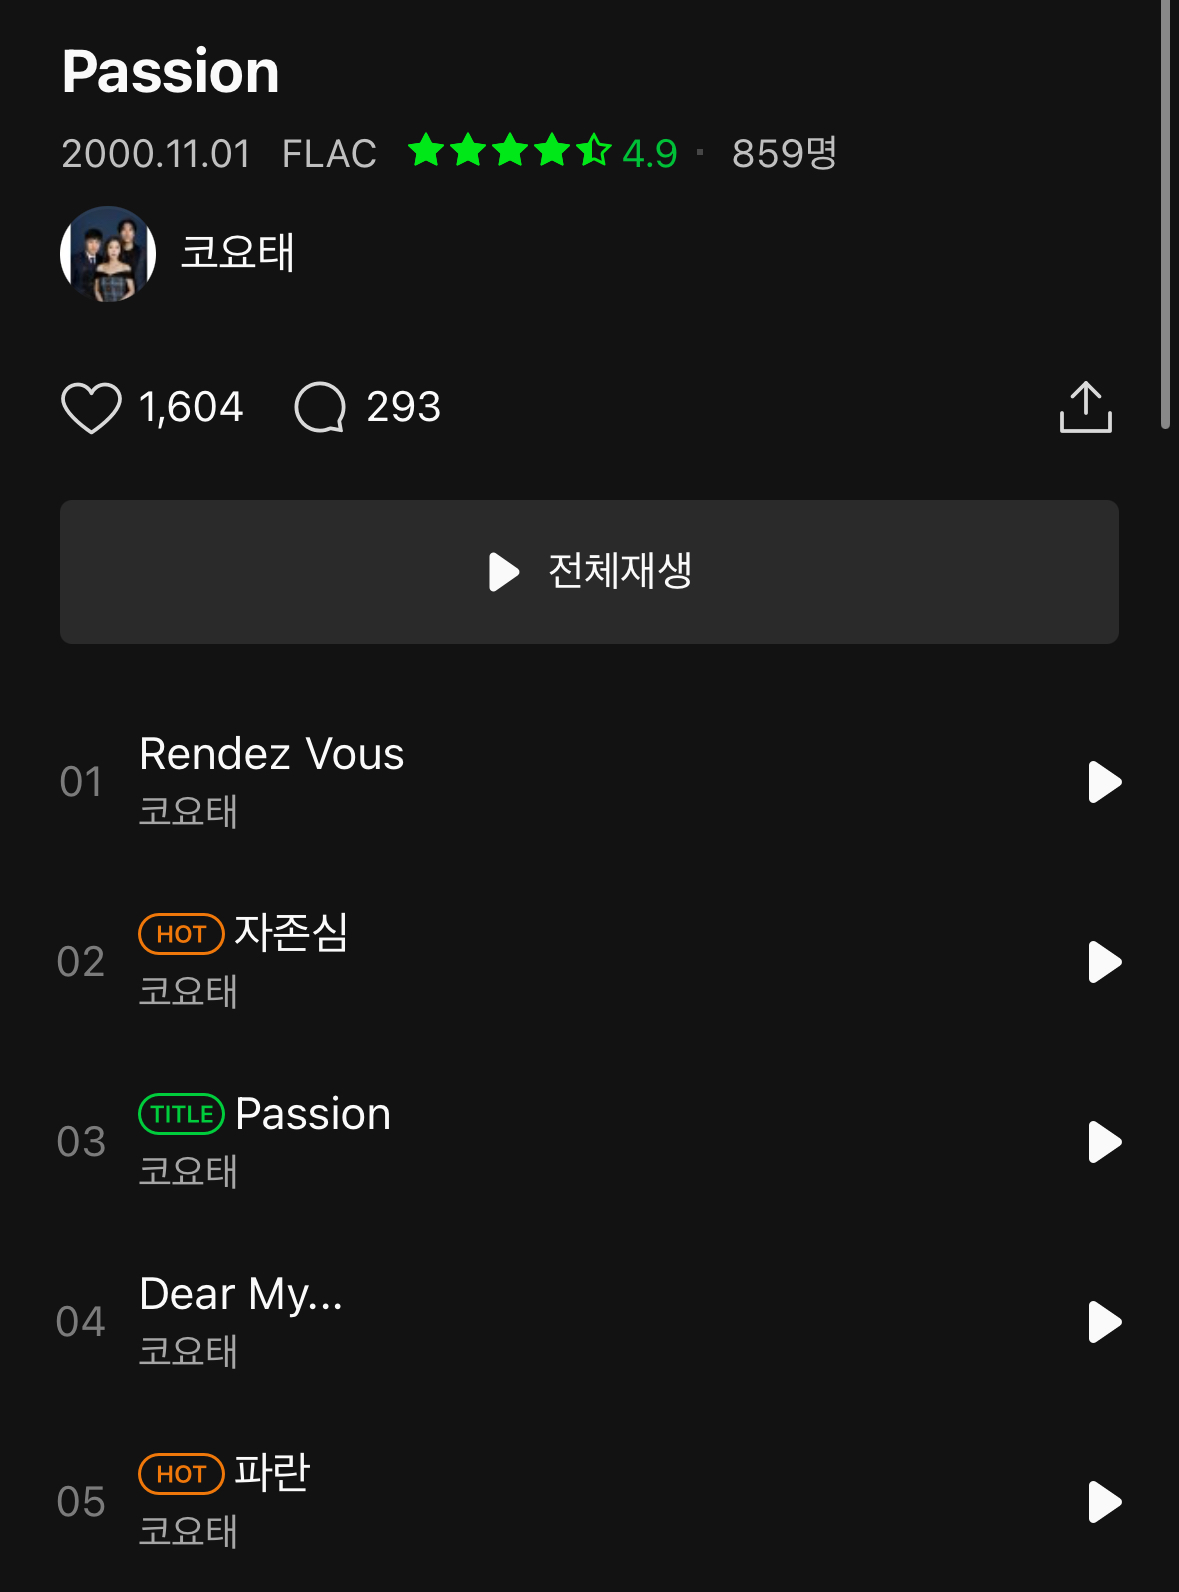The height and width of the screenshot is (1592, 1179).
Task: Click HOT badge on 자존심
Action: (x=181, y=934)
